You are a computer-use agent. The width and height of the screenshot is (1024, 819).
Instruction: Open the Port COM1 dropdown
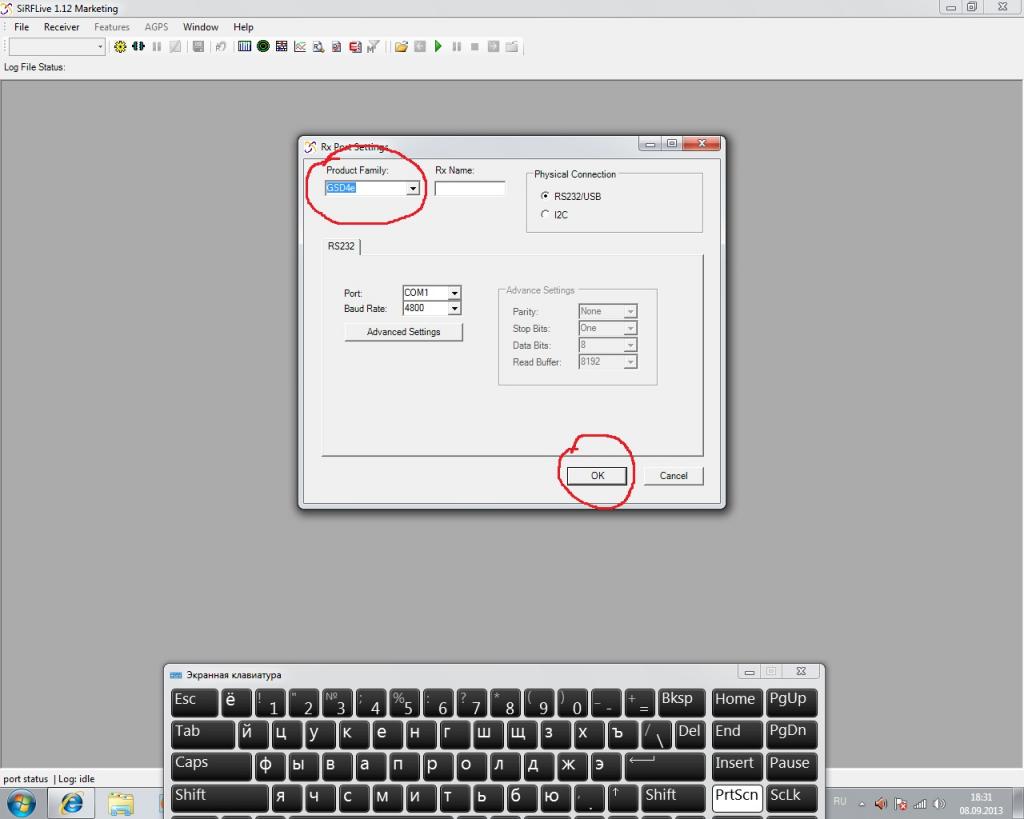[x=454, y=293]
